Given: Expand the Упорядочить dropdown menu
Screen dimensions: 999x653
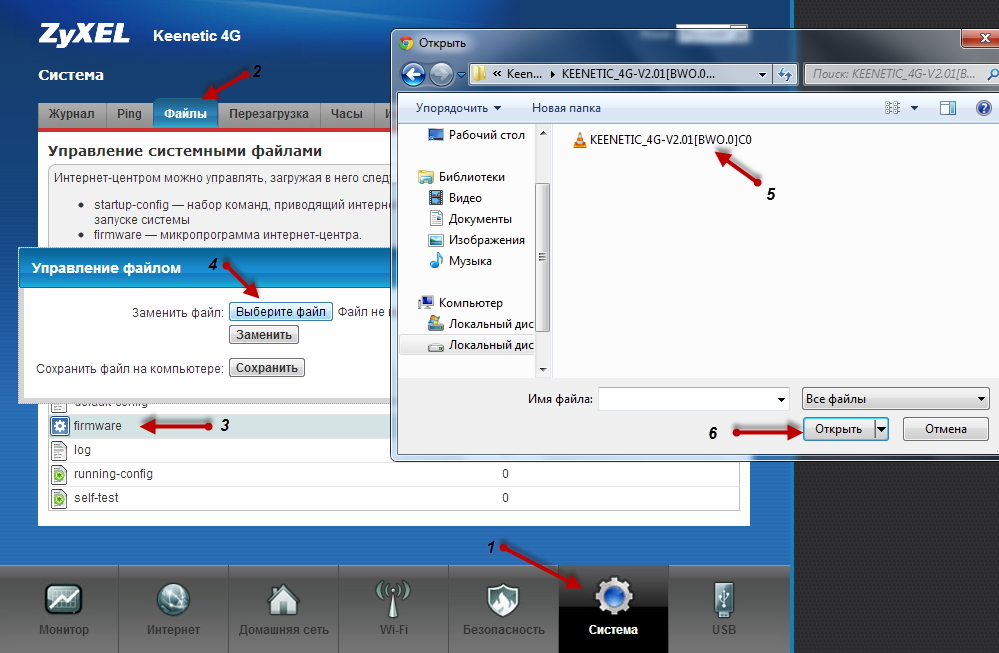Looking at the screenshot, I should coord(458,108).
